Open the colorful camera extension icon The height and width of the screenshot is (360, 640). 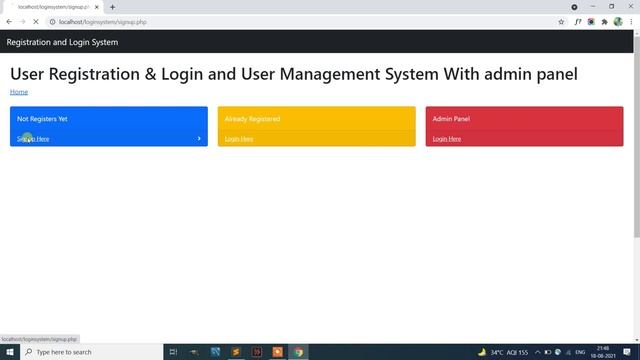point(591,22)
